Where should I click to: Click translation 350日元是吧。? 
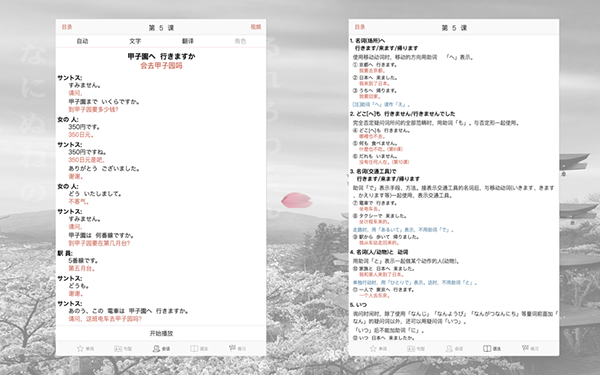[x=87, y=160]
